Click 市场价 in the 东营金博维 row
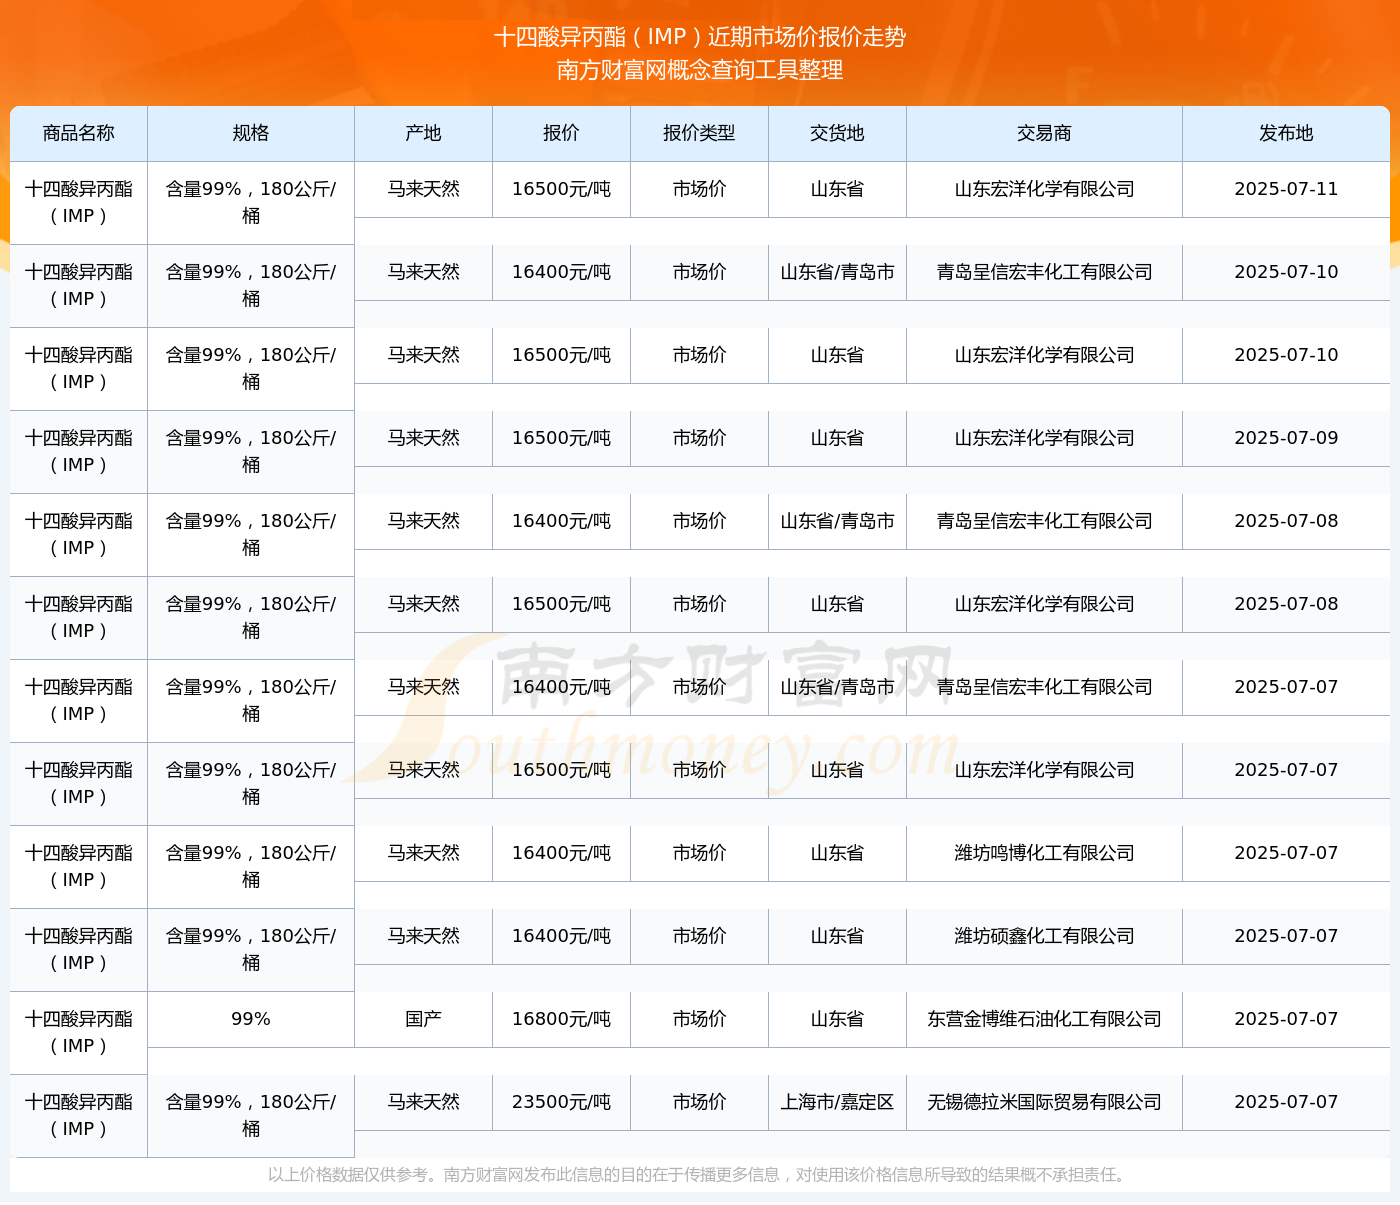The image size is (1400, 1205). click(x=700, y=1019)
